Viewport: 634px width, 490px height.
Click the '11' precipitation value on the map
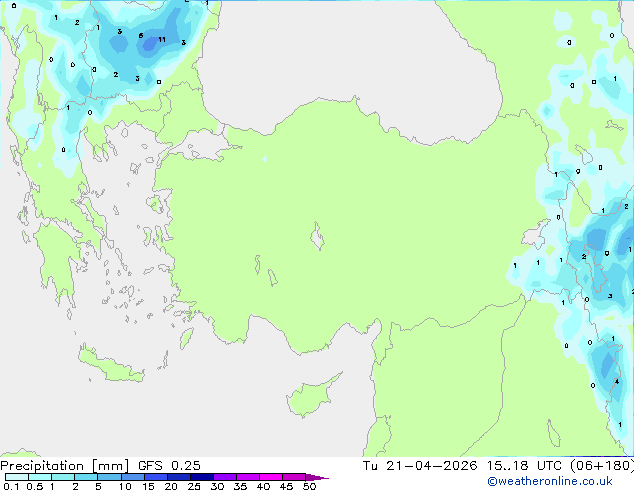(x=162, y=40)
